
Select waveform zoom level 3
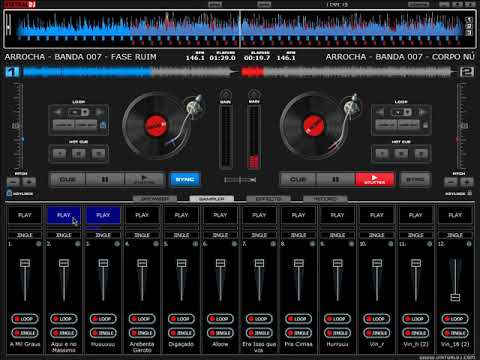(469, 33)
